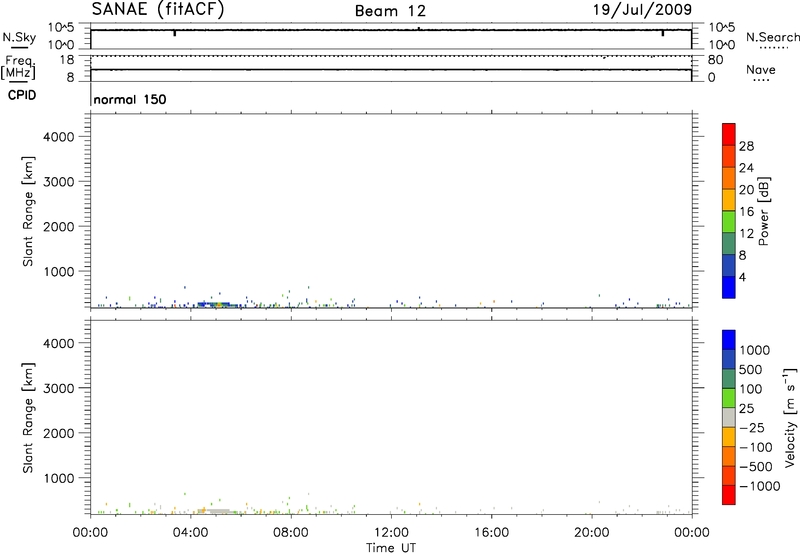The image size is (800, 554).
Task: Click the 24 label on Power colorbar
Action: pyautogui.click(x=746, y=168)
